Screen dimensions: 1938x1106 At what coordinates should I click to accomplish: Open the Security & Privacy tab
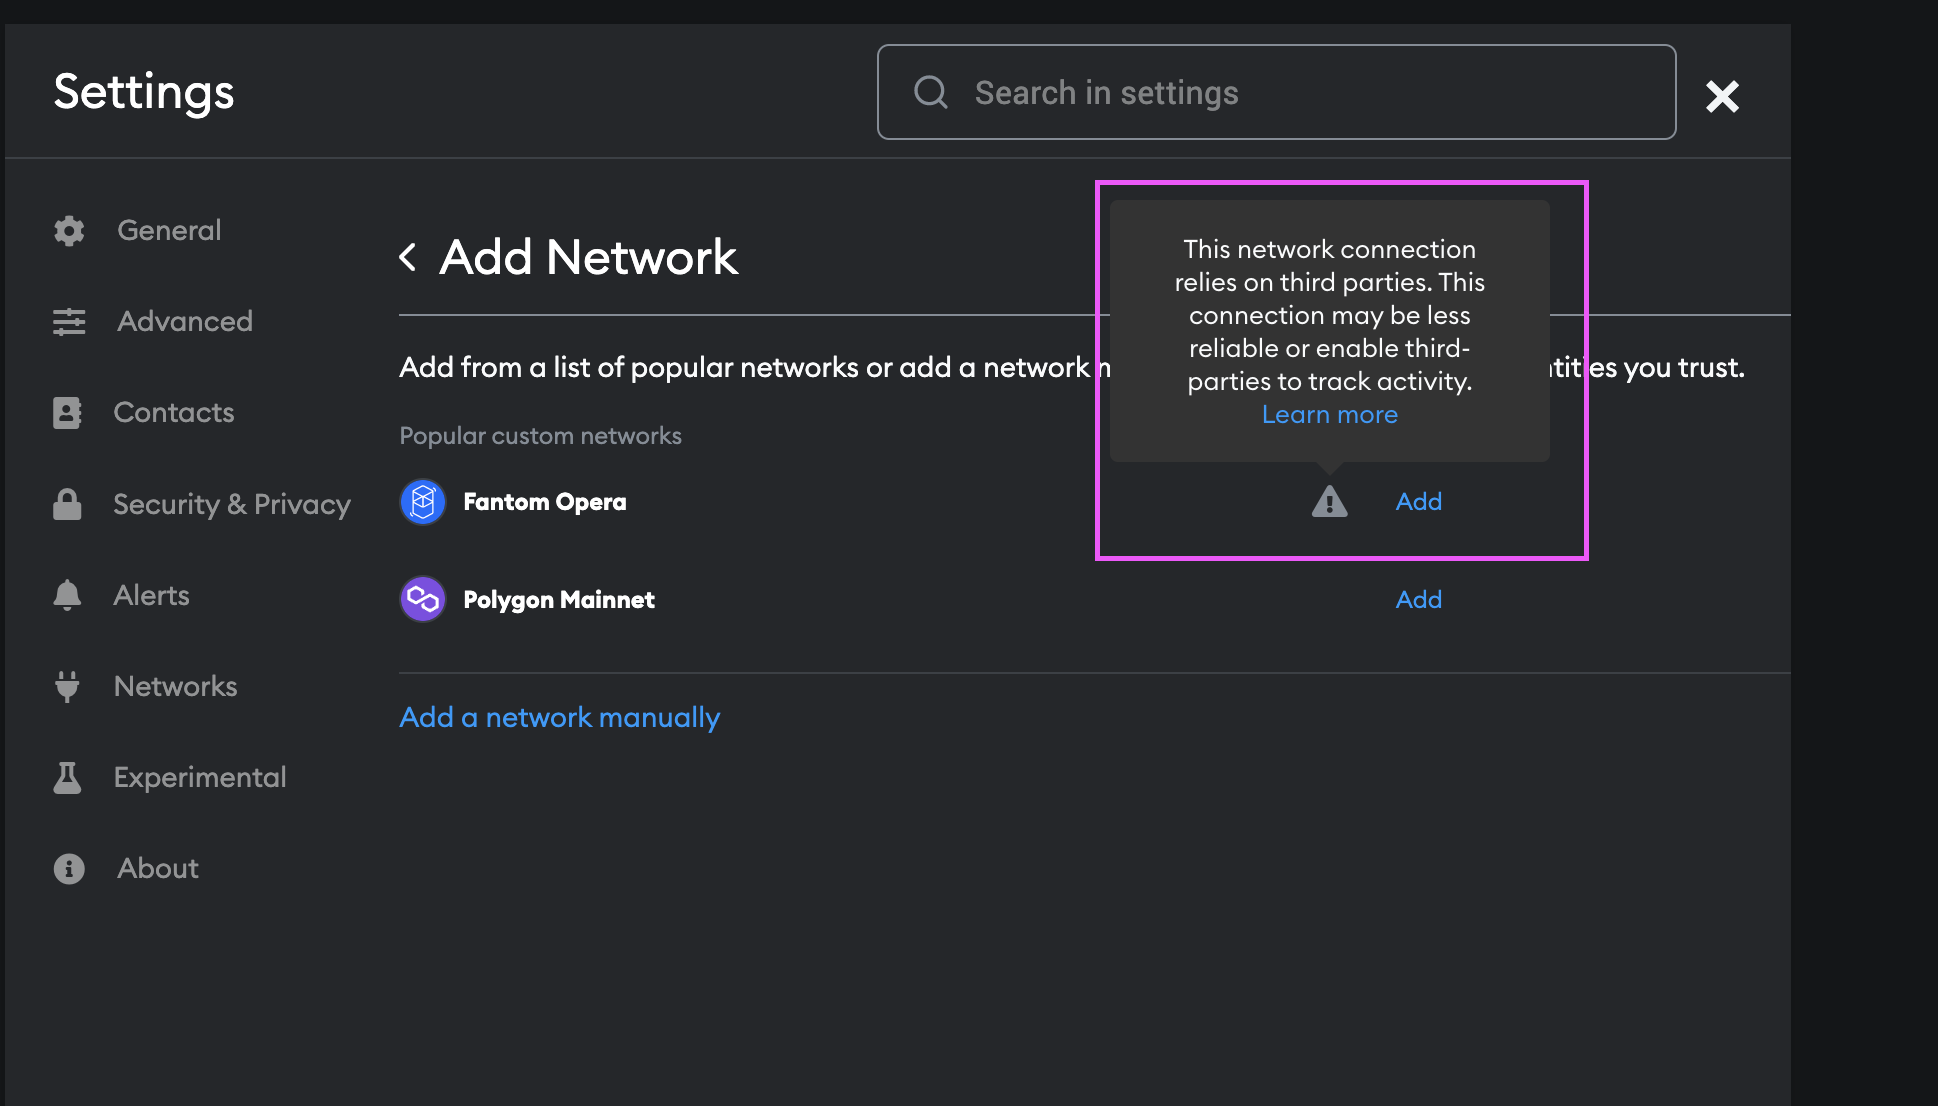pos(231,504)
